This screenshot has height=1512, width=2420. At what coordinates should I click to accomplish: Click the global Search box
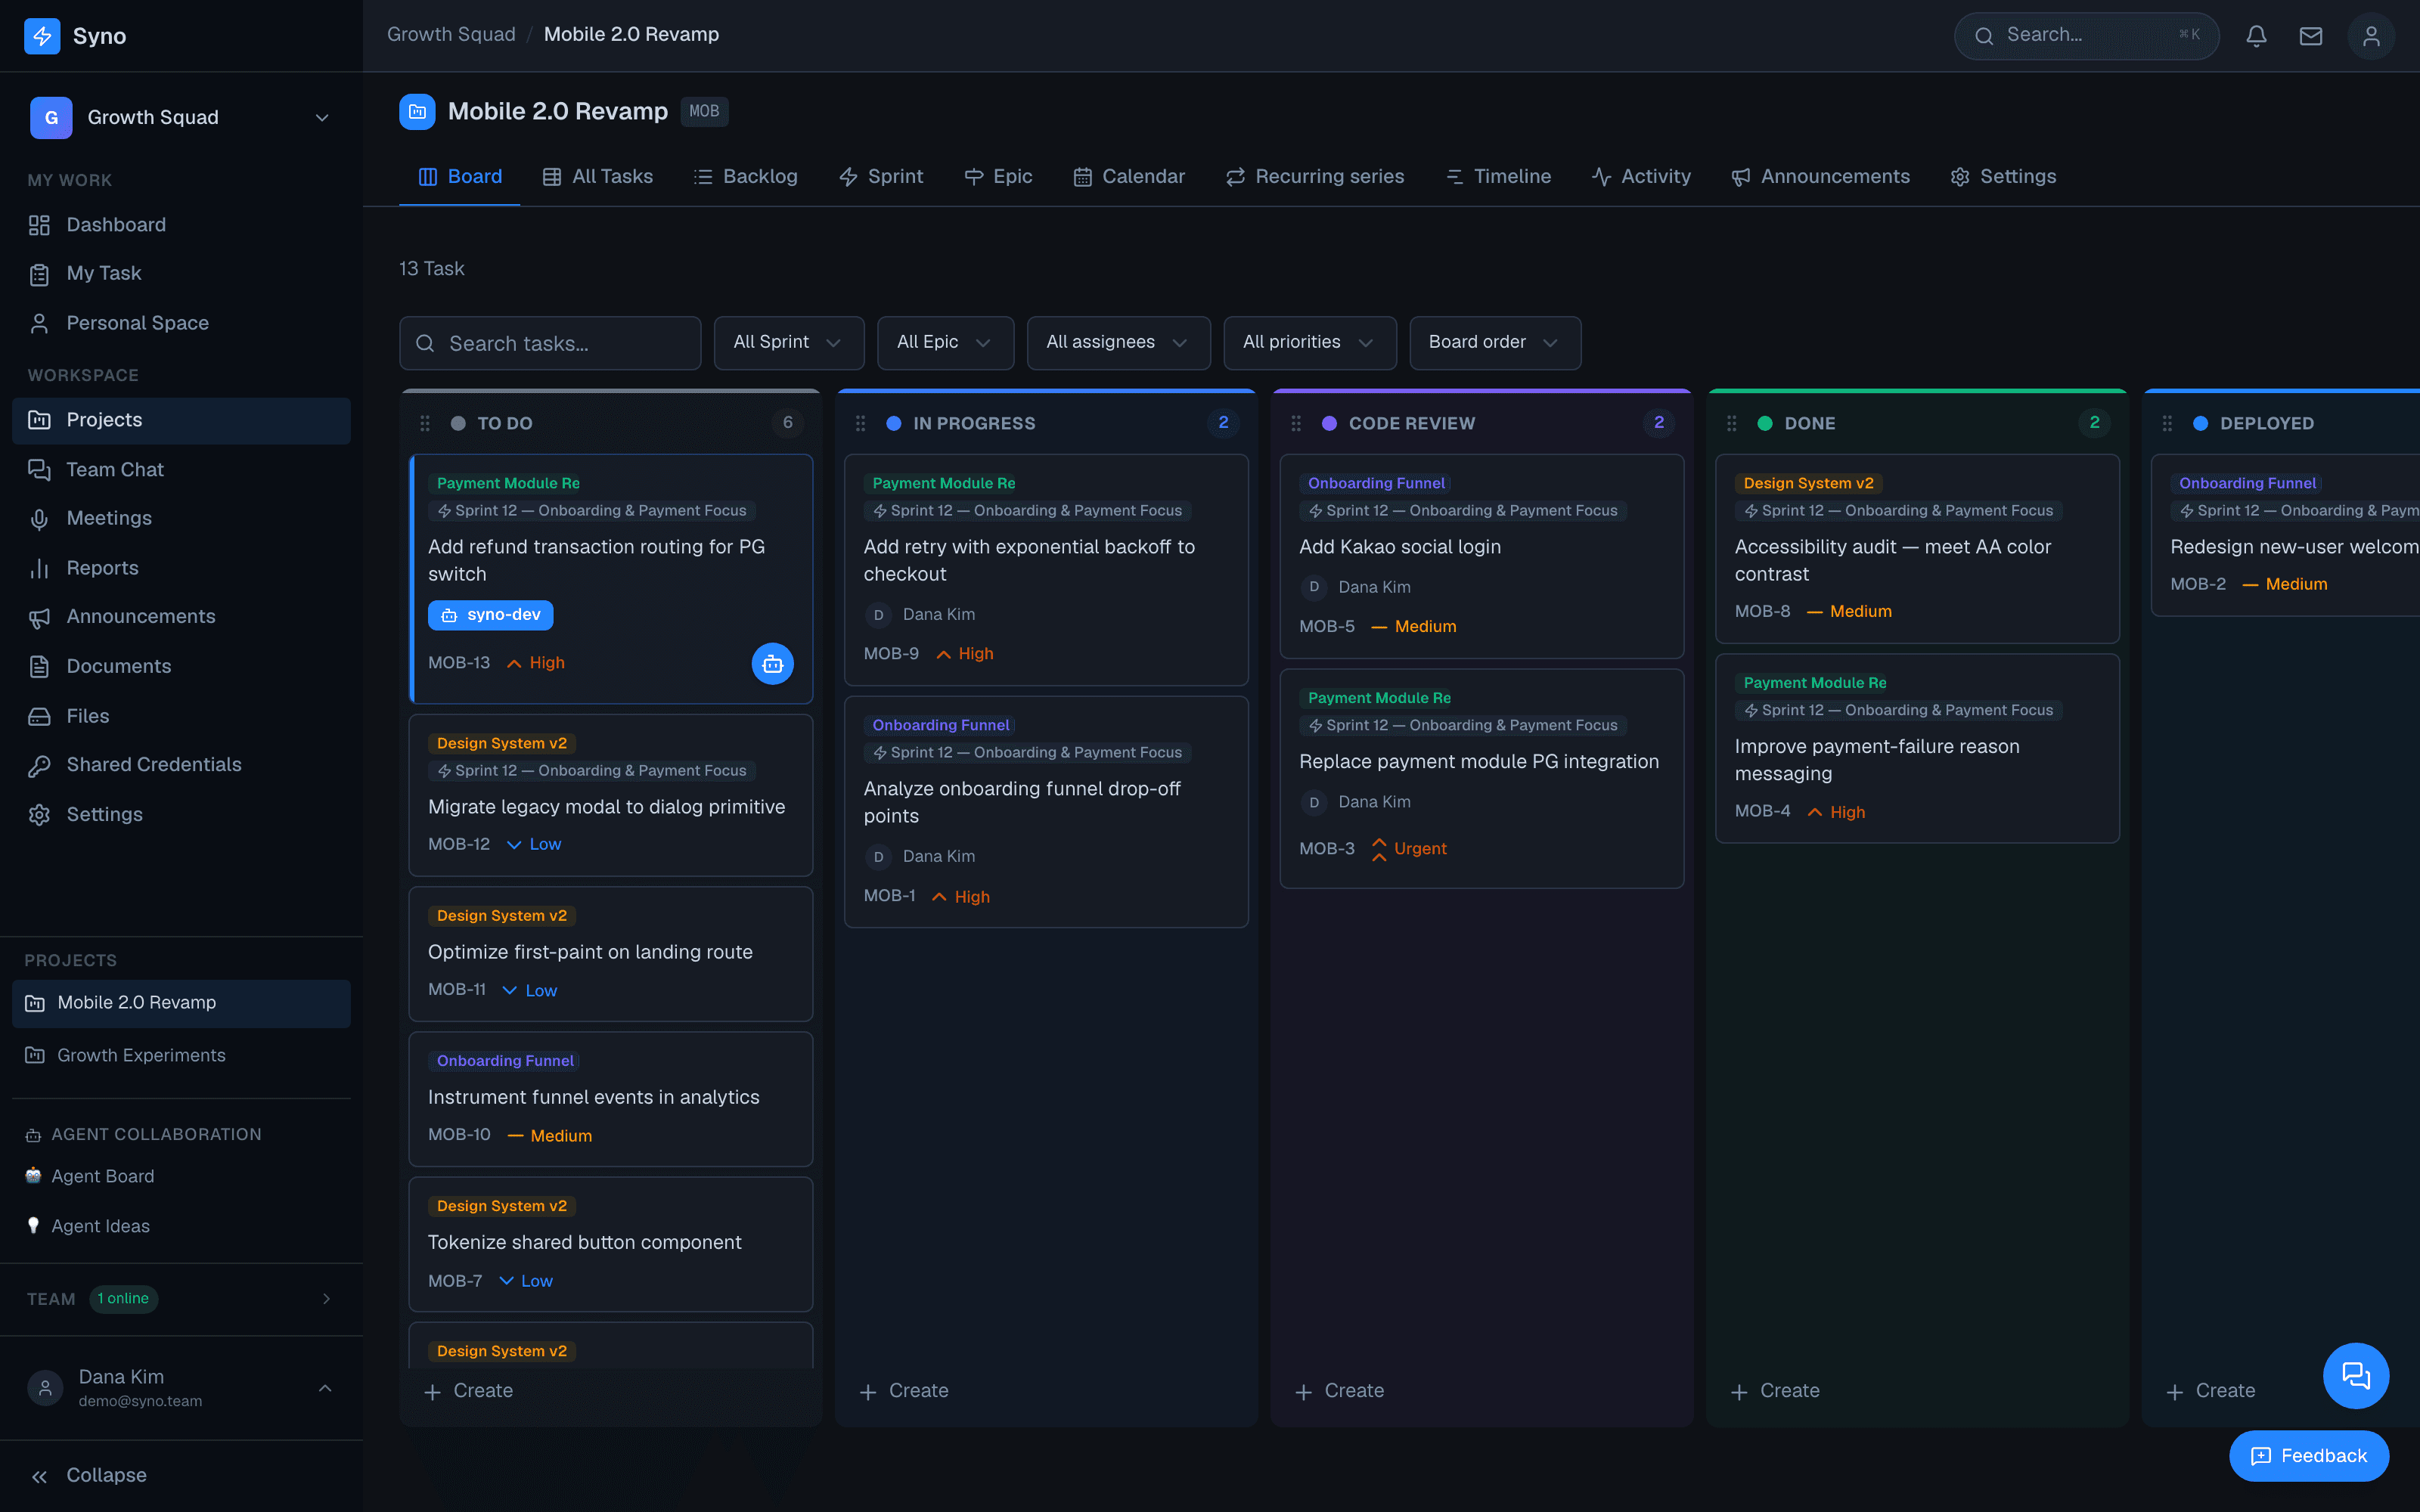(x=2086, y=36)
